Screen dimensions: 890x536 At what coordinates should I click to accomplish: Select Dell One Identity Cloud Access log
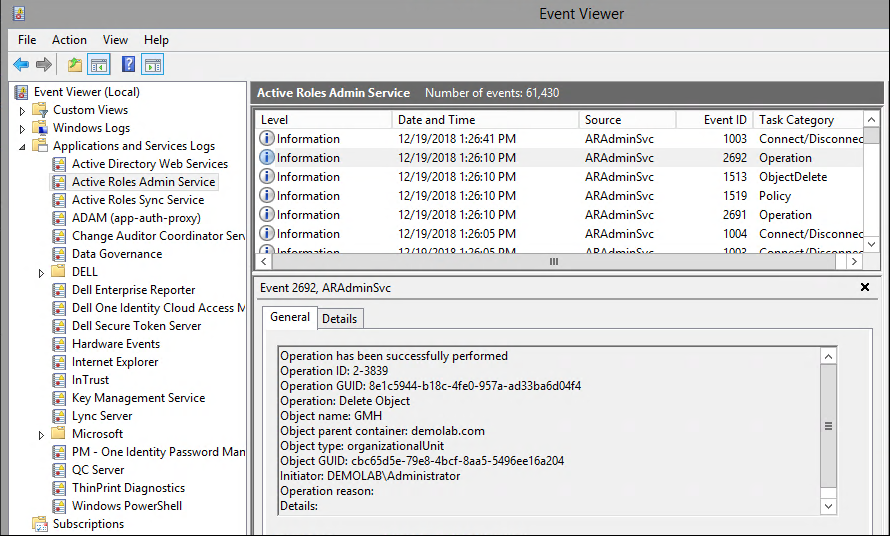pyautogui.click(x=158, y=308)
